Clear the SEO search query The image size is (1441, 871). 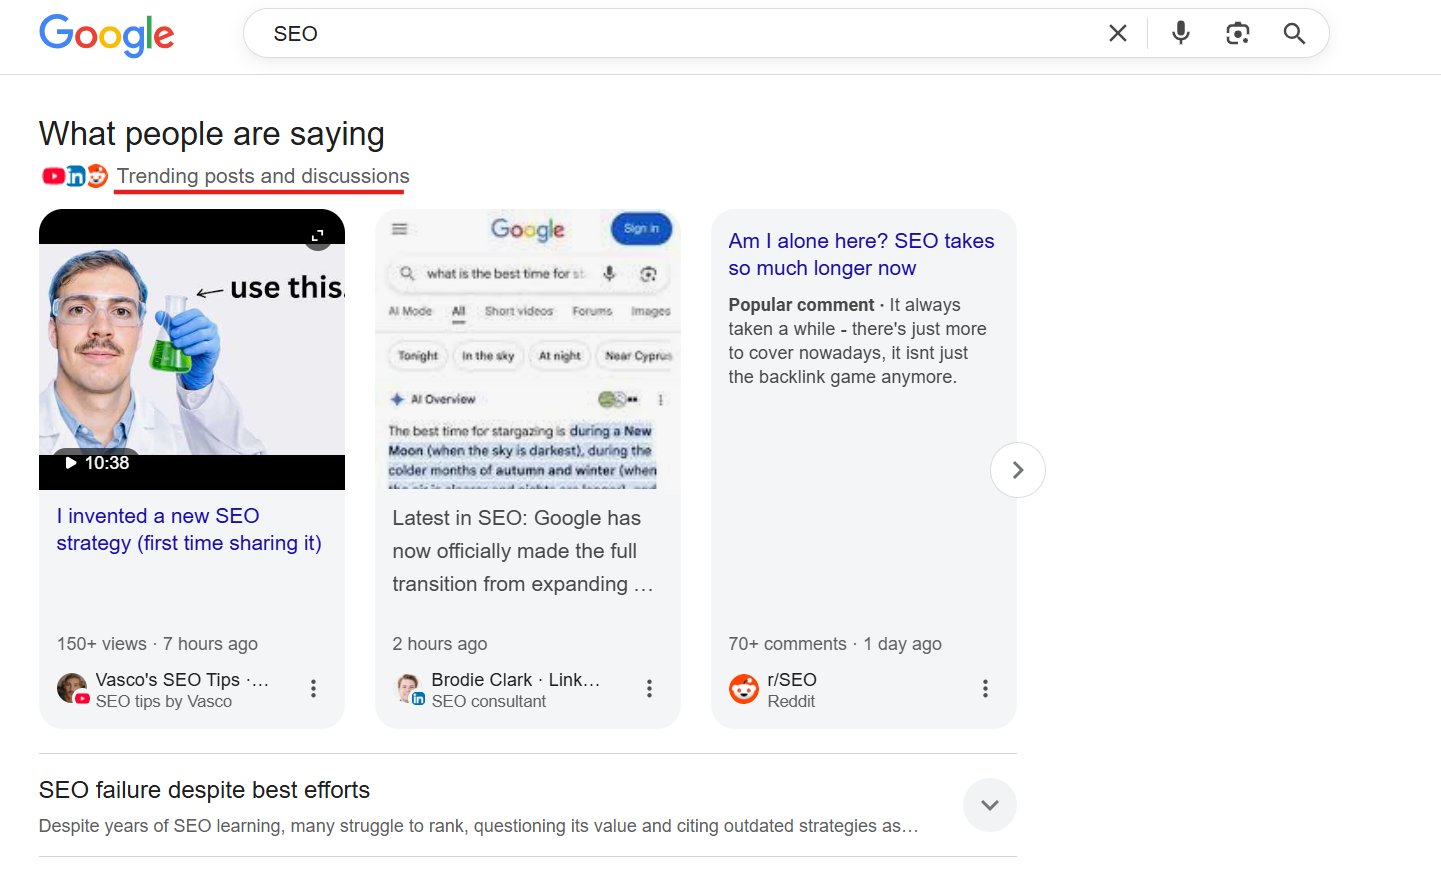coord(1117,33)
